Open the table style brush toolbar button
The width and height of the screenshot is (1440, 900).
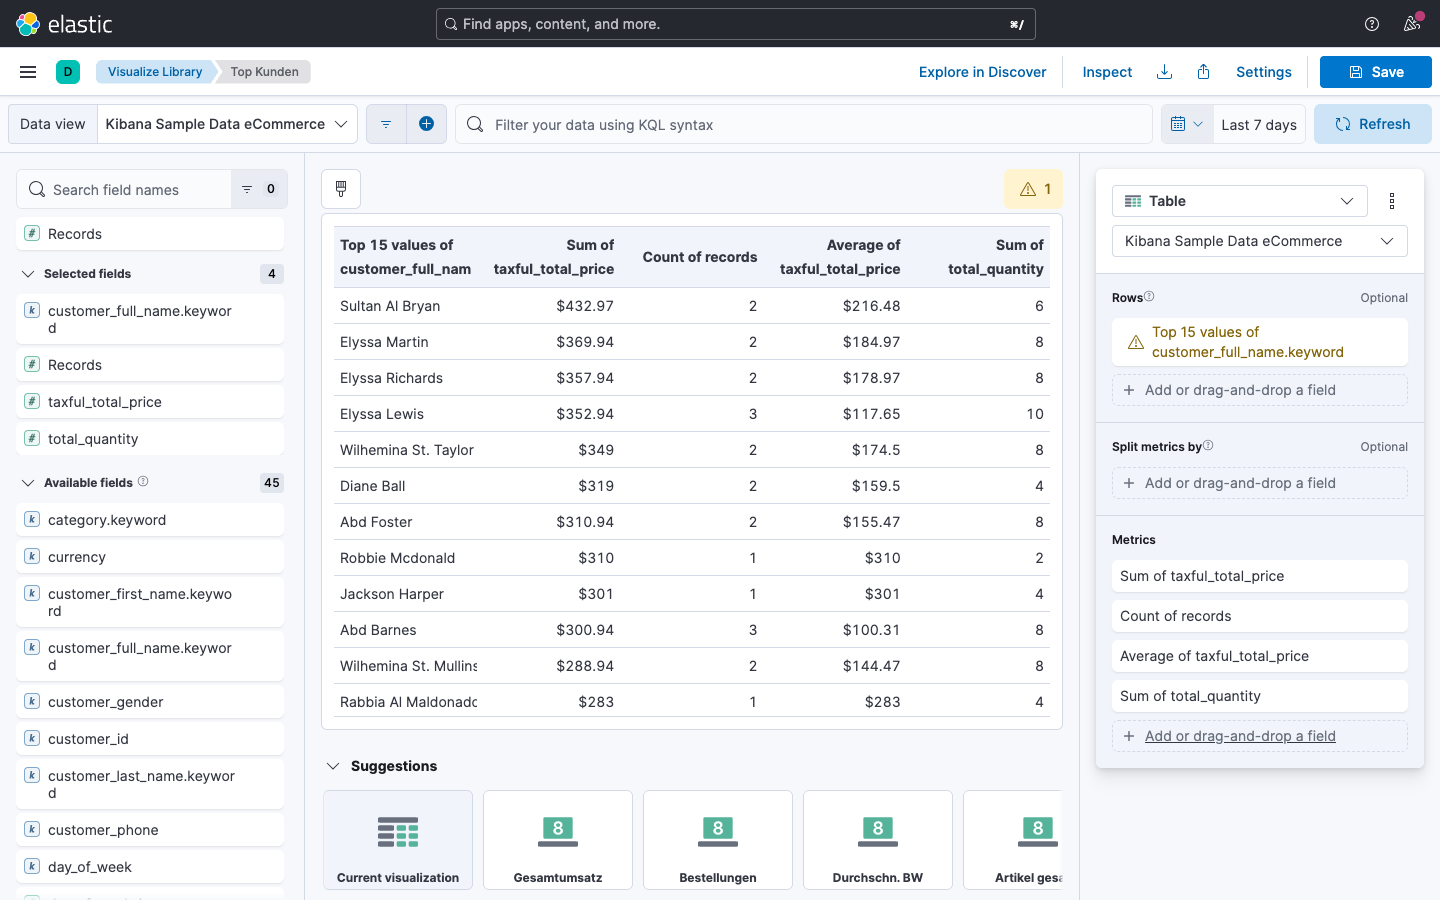pos(341,189)
